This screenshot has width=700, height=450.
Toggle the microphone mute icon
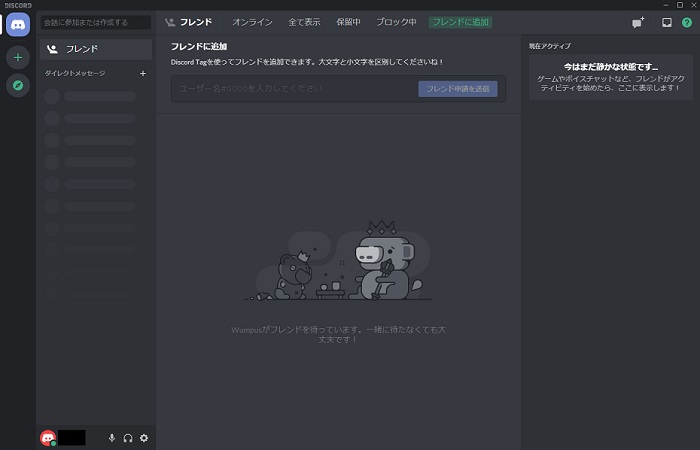[112, 438]
